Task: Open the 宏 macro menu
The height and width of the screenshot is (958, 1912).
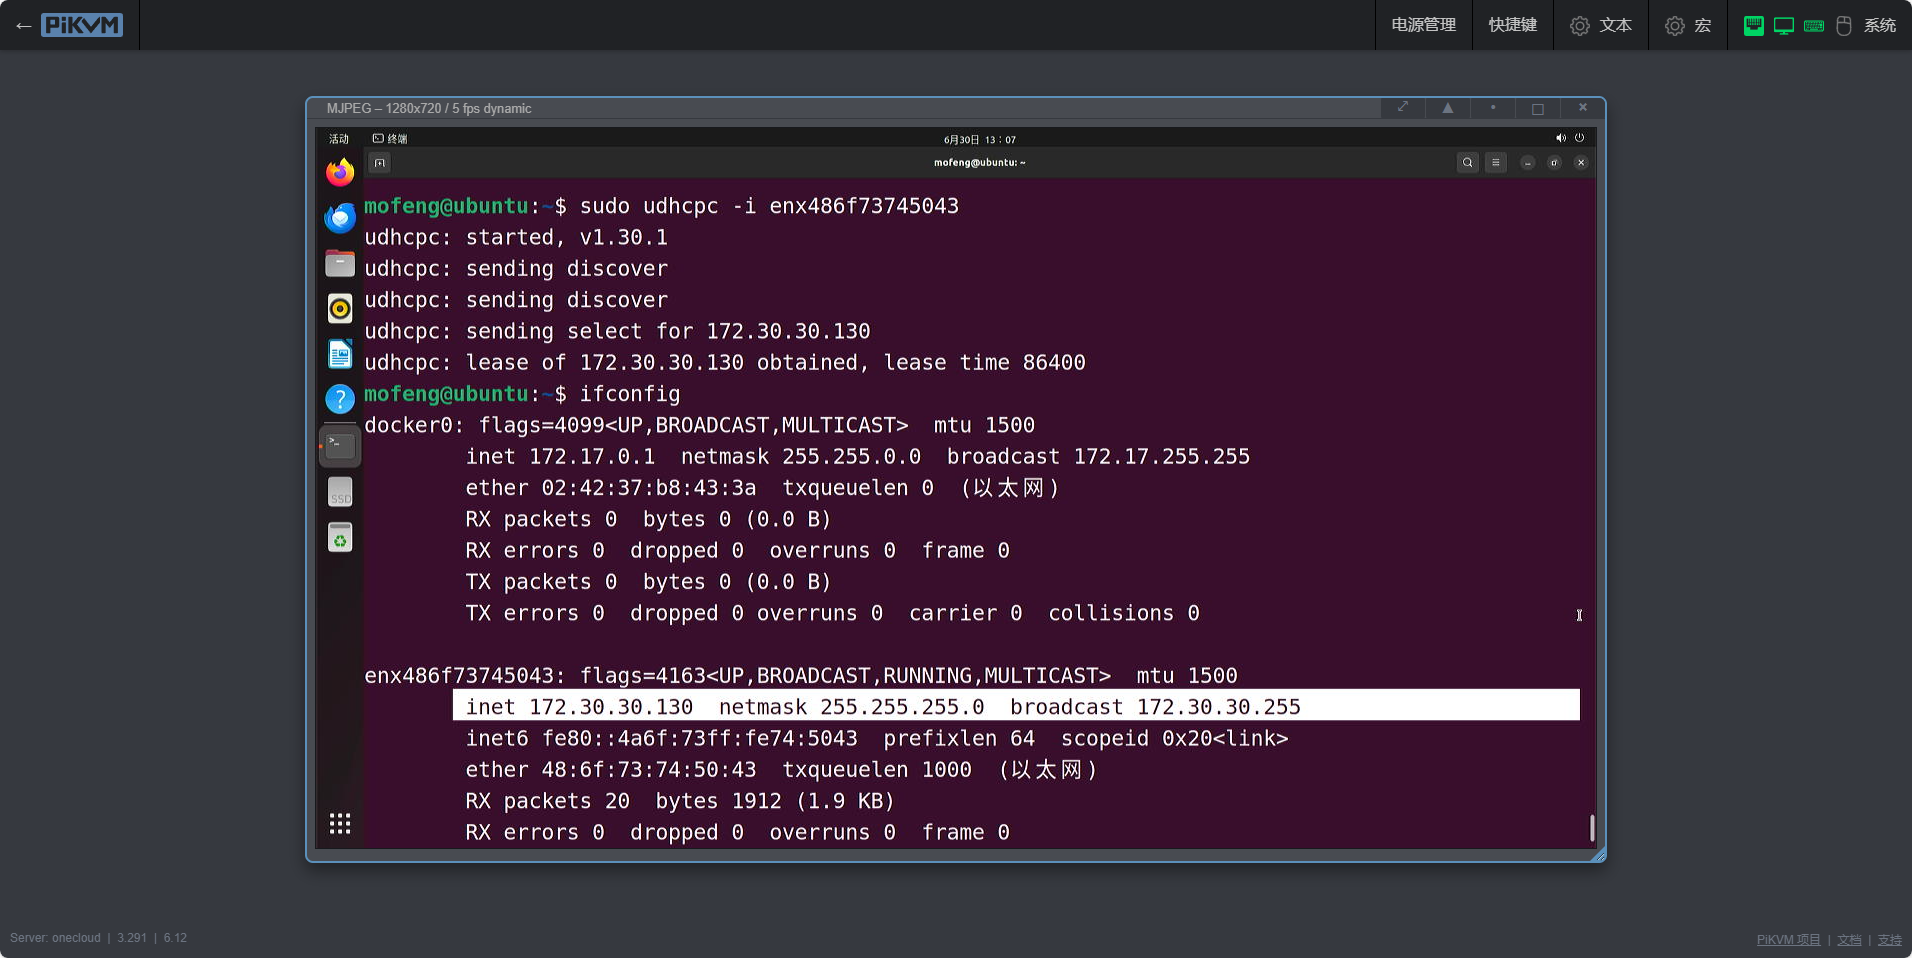Action: (1688, 25)
